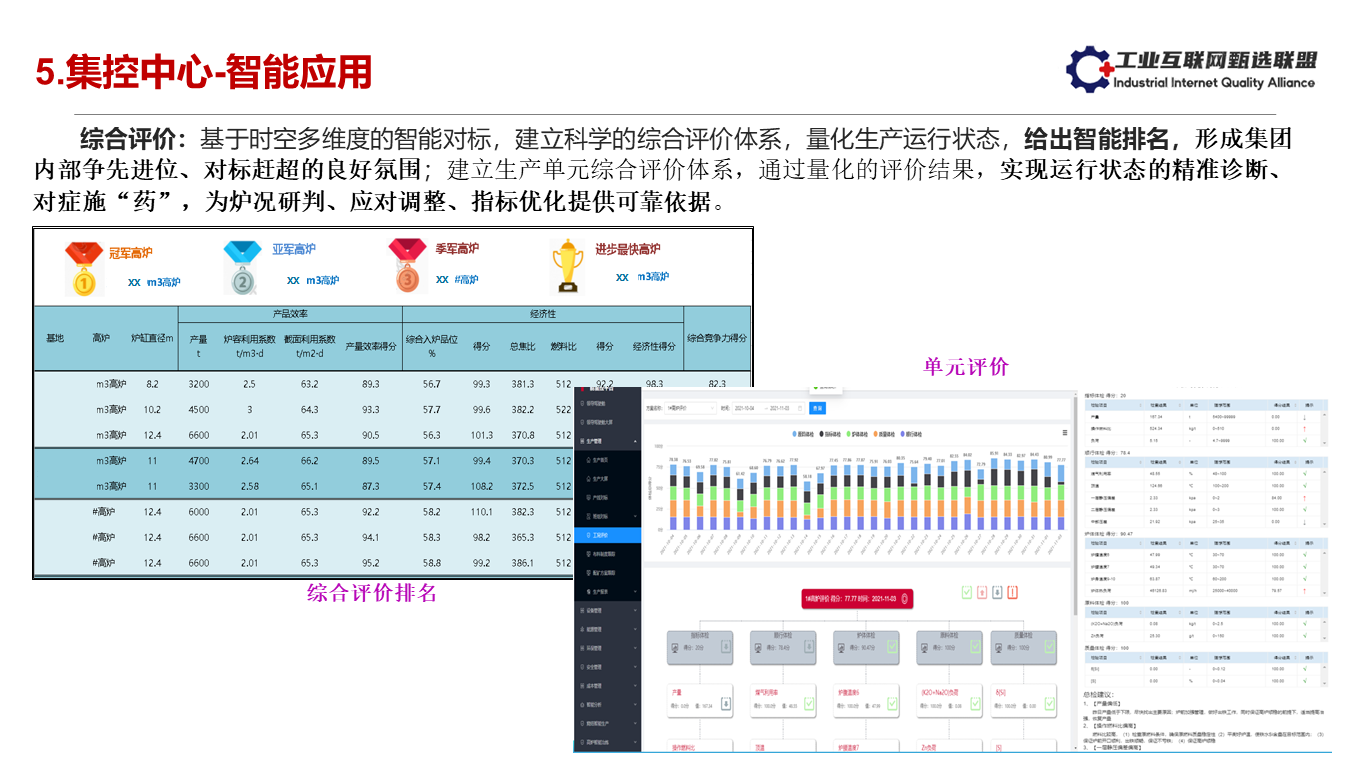Expand the 设备管理 sidebar chevron

tap(635, 610)
